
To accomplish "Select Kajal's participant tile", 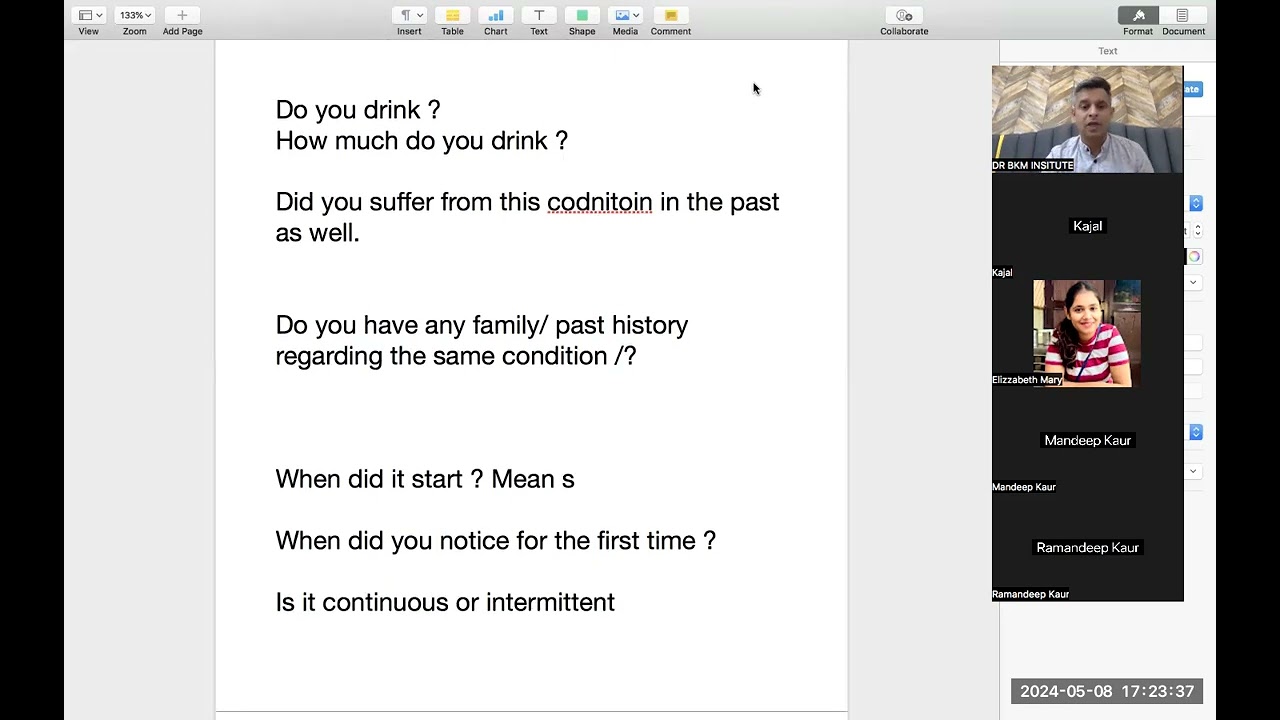I will [1087, 226].
